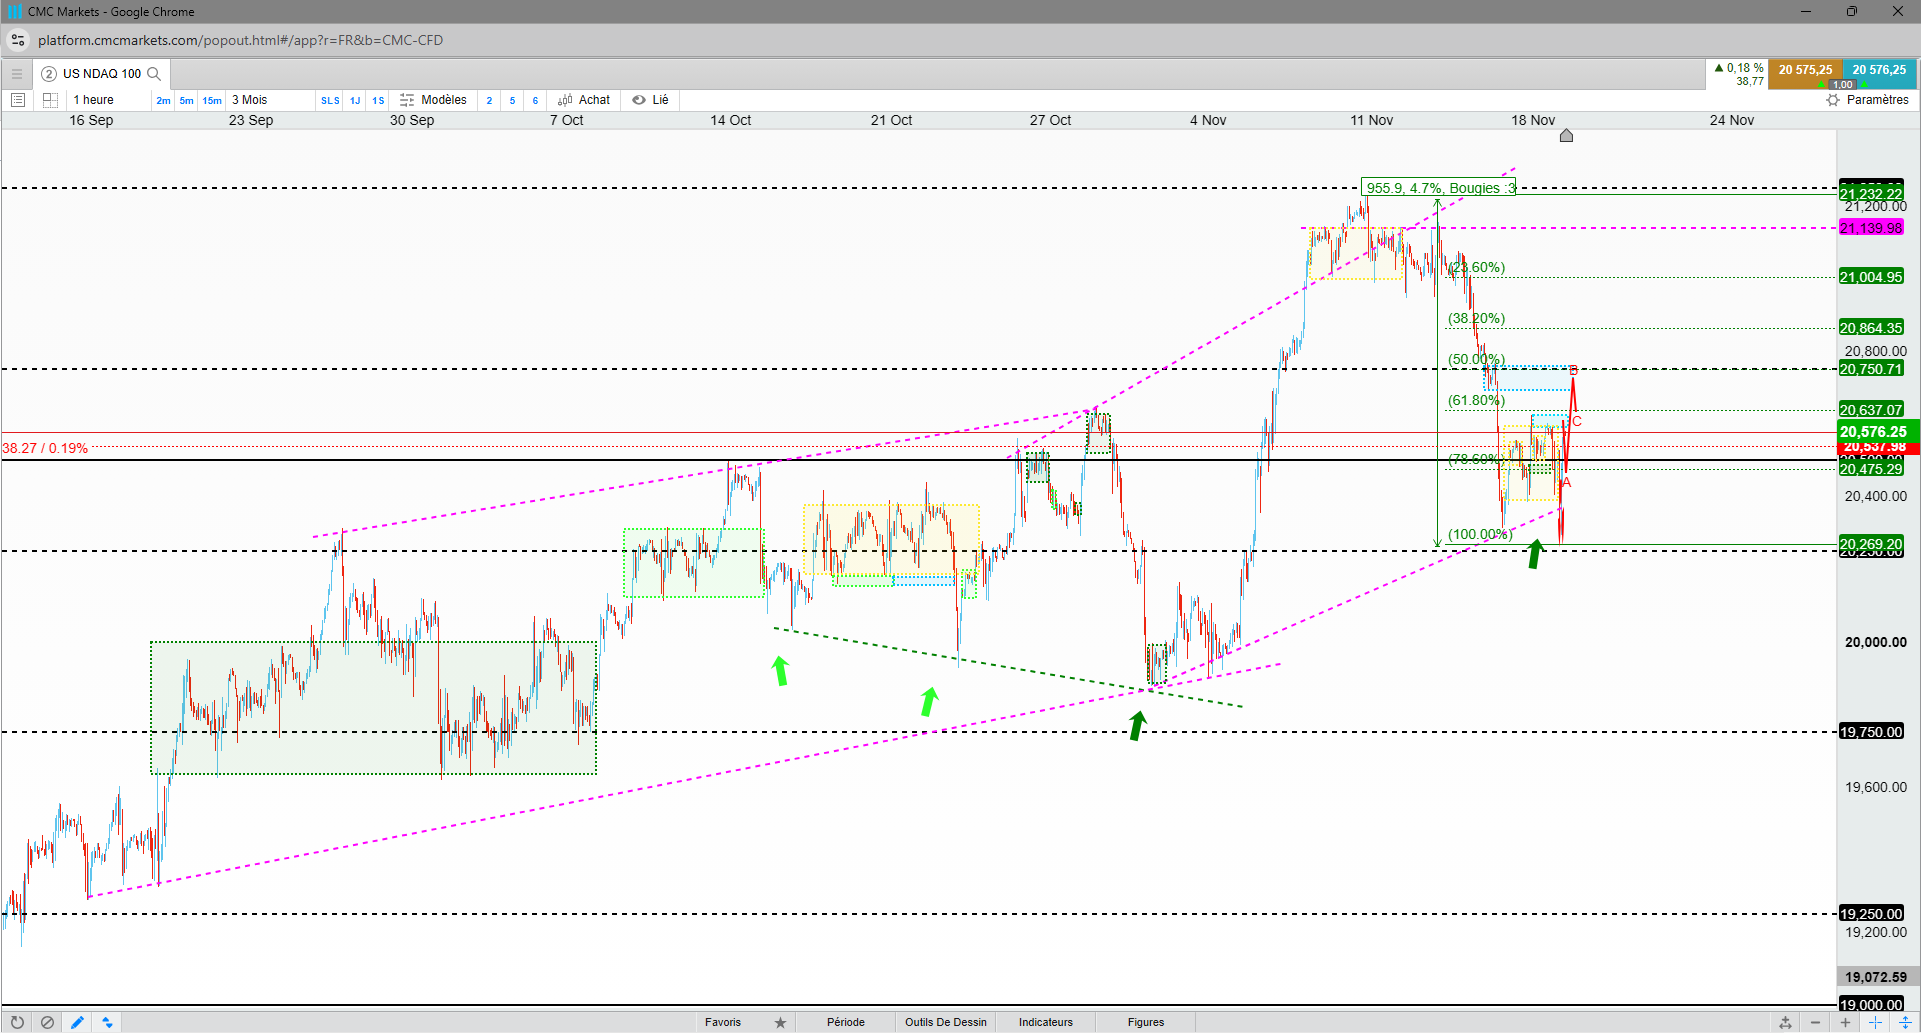The height and width of the screenshot is (1033, 1921).
Task: Expand the Modèles templates menu
Action: click(x=433, y=100)
